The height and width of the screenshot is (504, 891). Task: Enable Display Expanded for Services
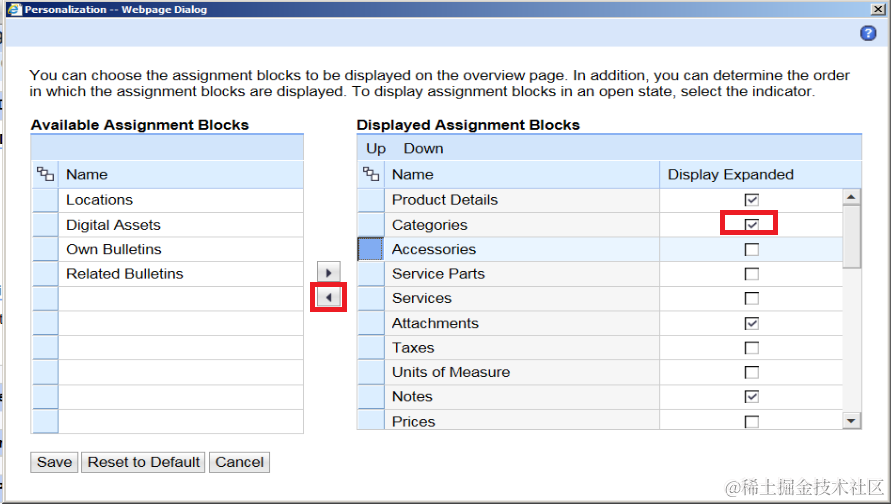click(751, 298)
